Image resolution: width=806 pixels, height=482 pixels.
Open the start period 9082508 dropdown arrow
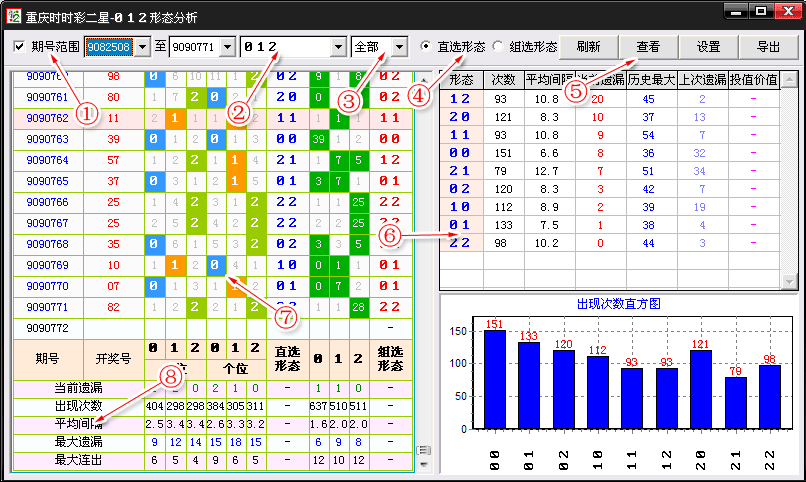(x=141, y=47)
